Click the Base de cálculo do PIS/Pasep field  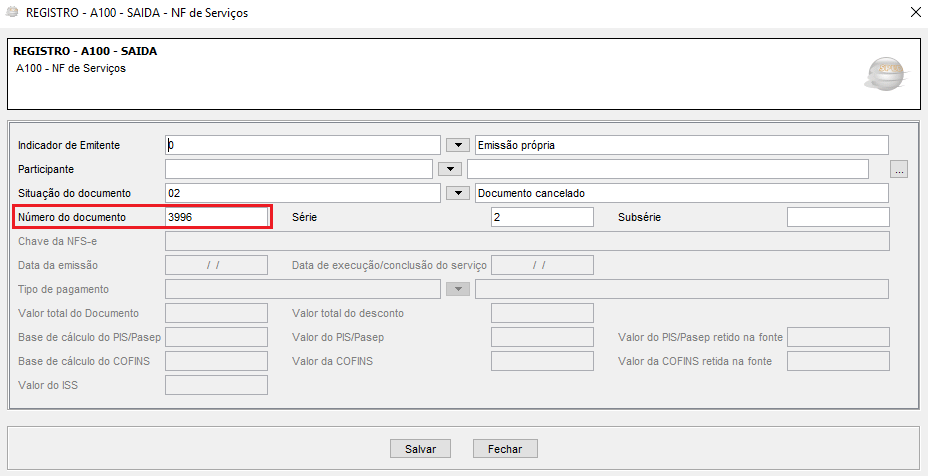click(x=217, y=337)
